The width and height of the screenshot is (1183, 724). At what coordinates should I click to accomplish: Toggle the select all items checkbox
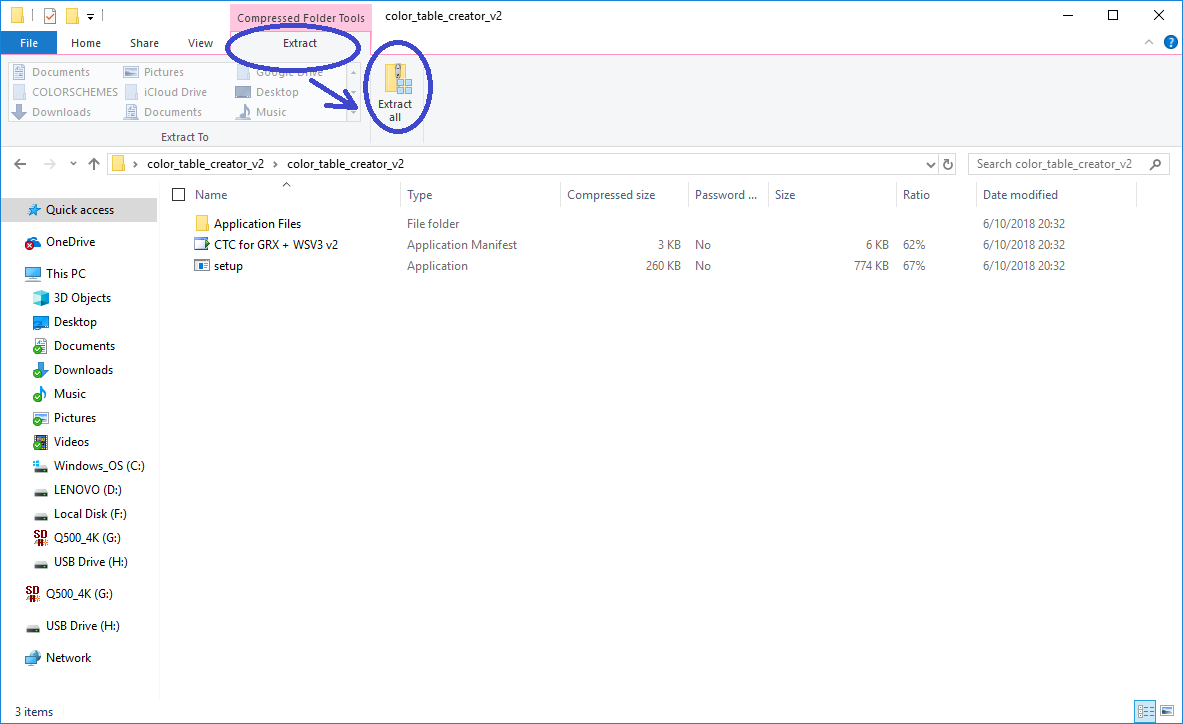[179, 195]
